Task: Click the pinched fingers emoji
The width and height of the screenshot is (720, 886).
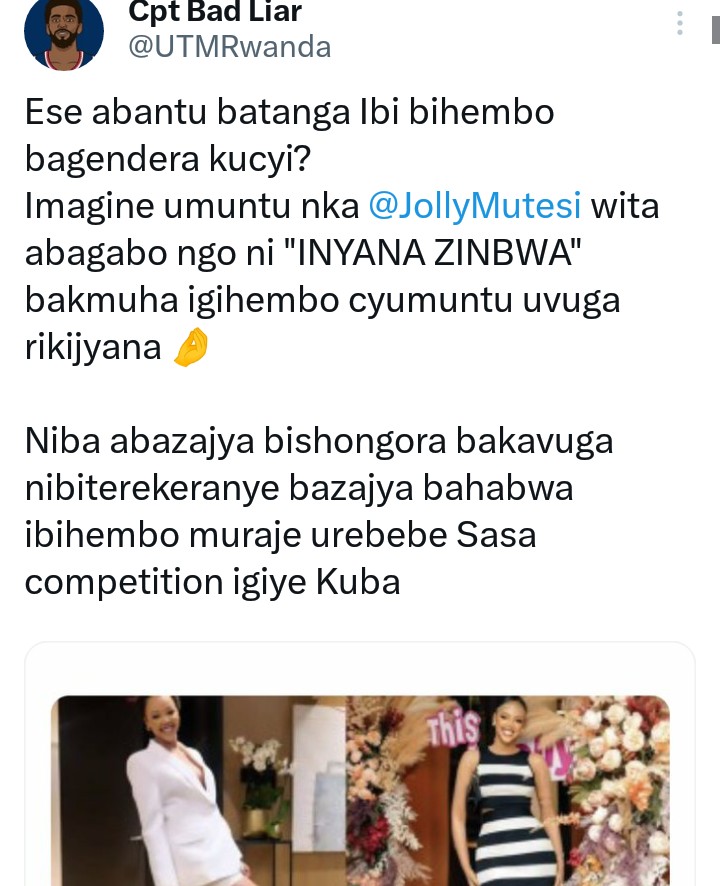Action: pos(191,347)
